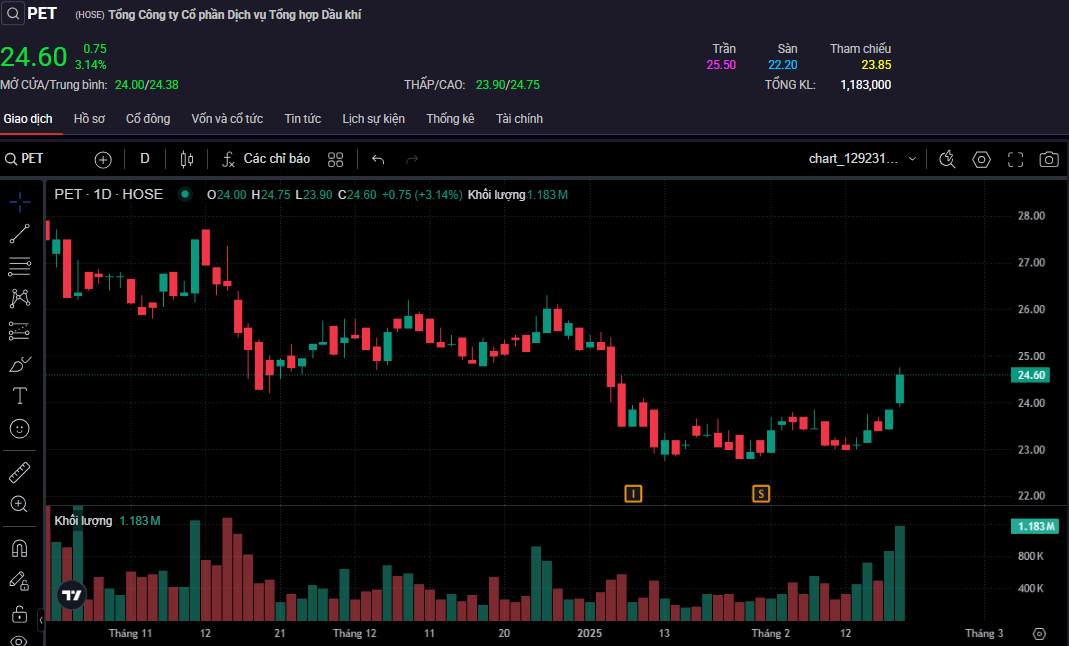Pick the ruler measure tool
This screenshot has width=1069, height=646.
19,471
